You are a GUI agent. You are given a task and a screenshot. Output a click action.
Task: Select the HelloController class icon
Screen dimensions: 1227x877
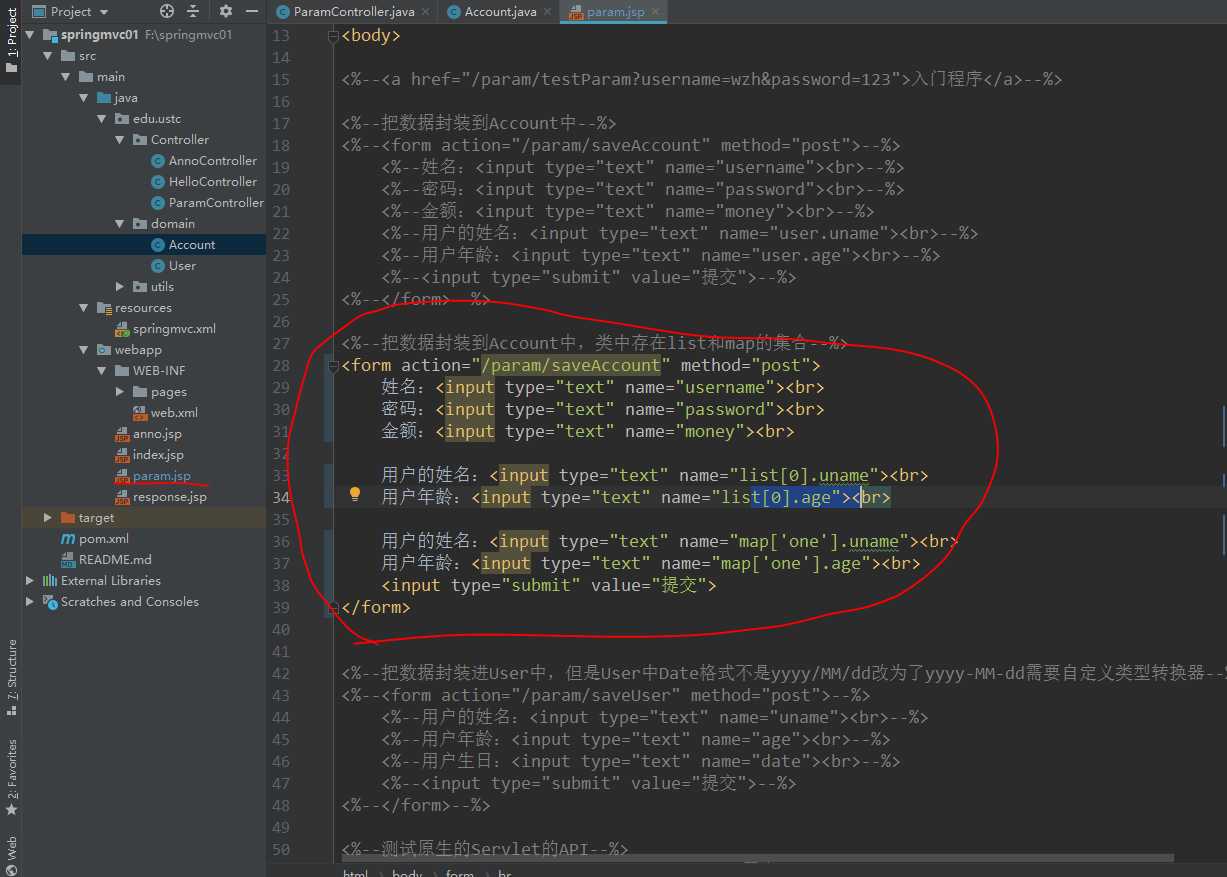(157, 182)
